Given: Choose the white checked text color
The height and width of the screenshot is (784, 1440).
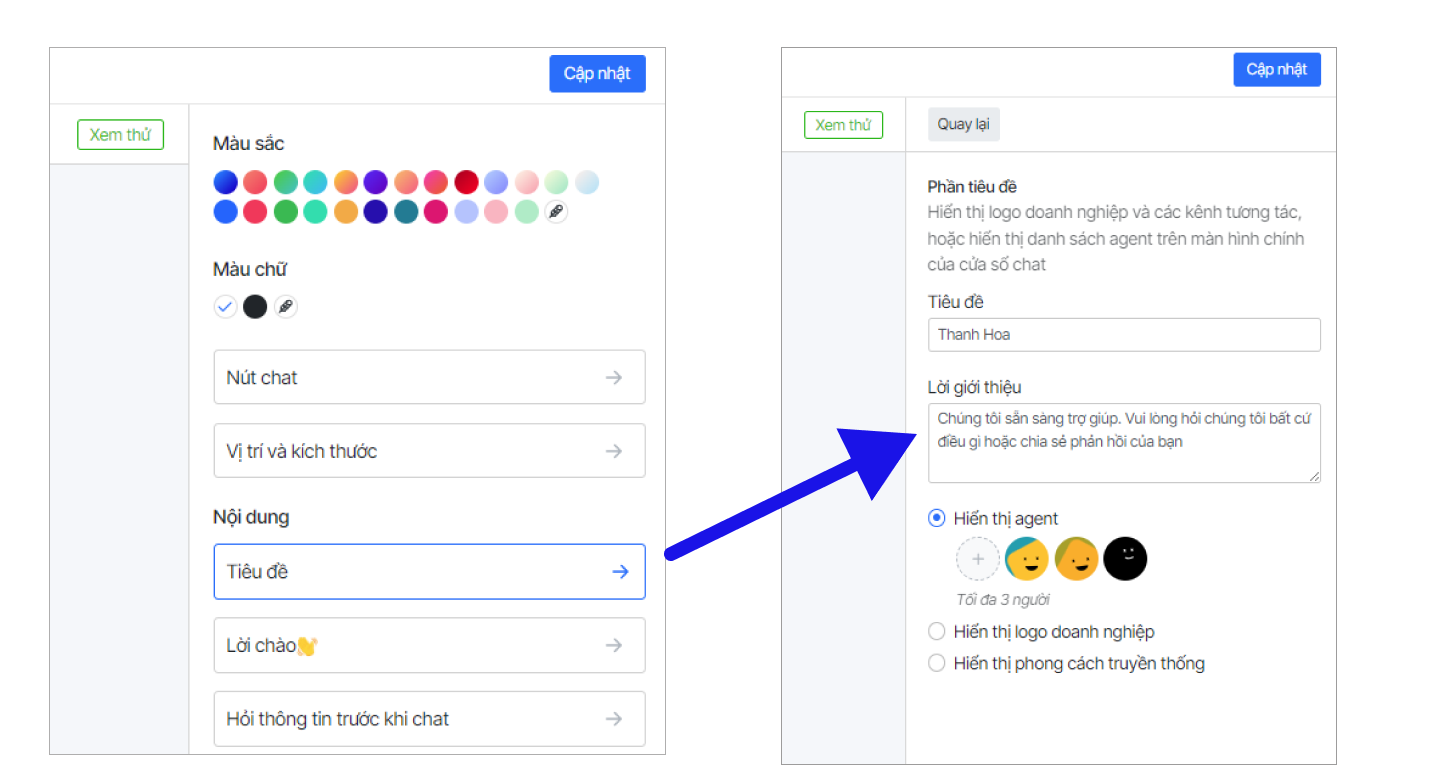Looking at the screenshot, I should pyautogui.click(x=225, y=307).
